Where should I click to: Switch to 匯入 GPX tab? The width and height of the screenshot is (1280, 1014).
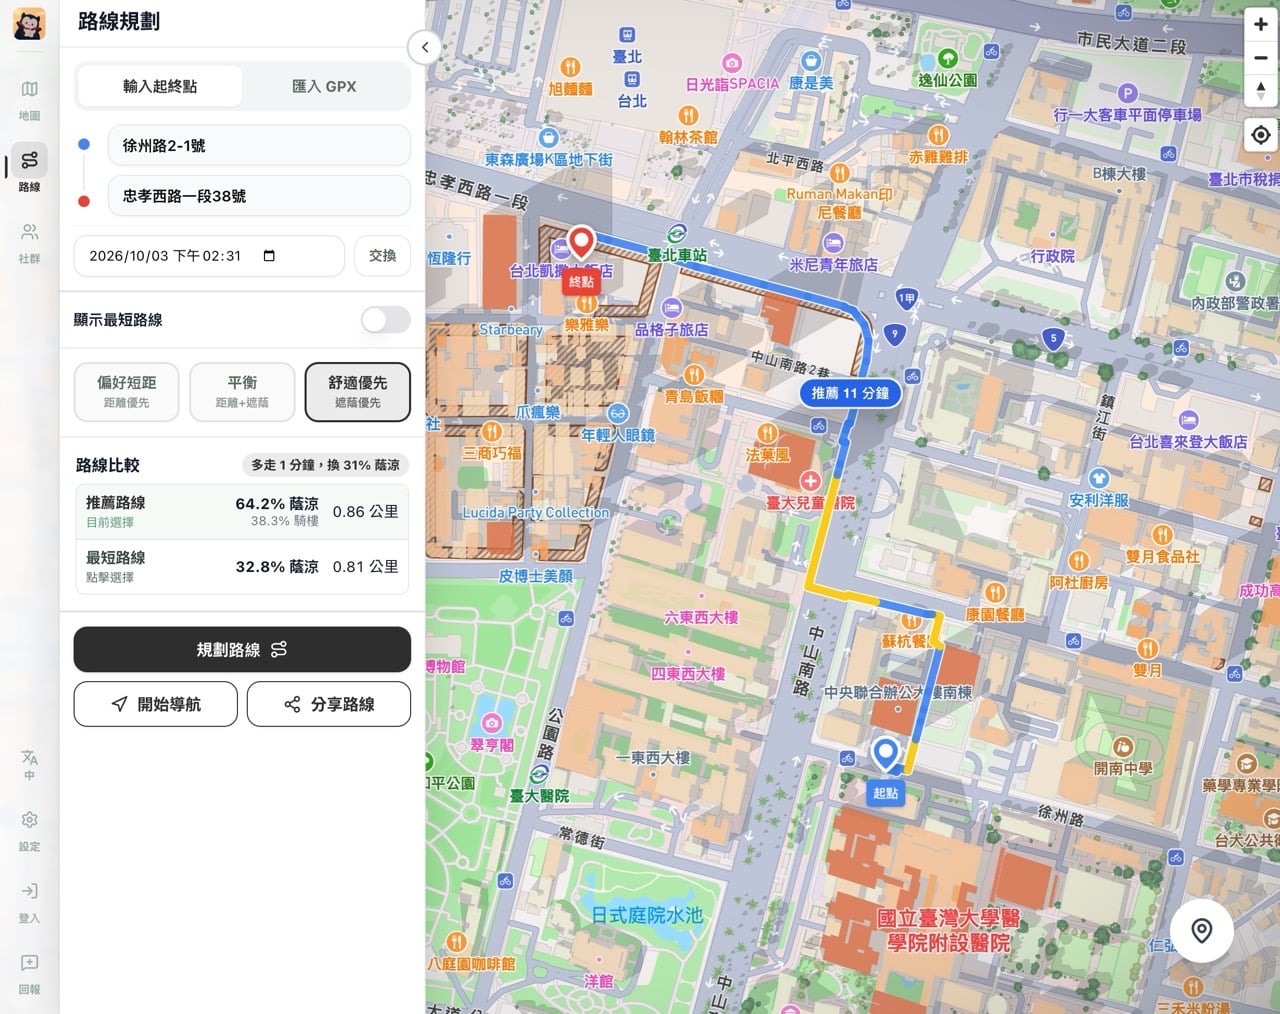[324, 87]
